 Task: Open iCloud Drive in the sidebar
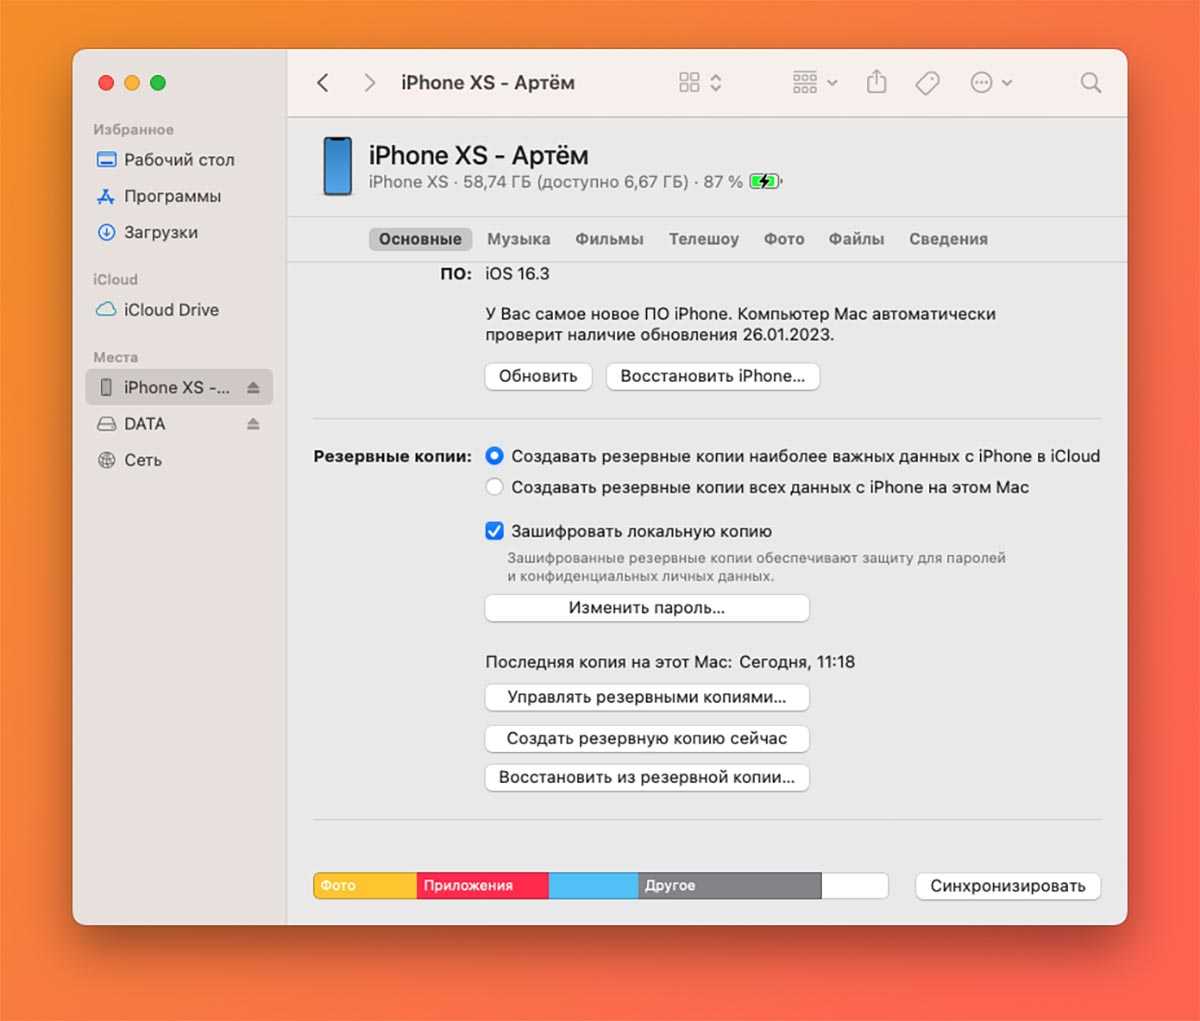[x=170, y=310]
